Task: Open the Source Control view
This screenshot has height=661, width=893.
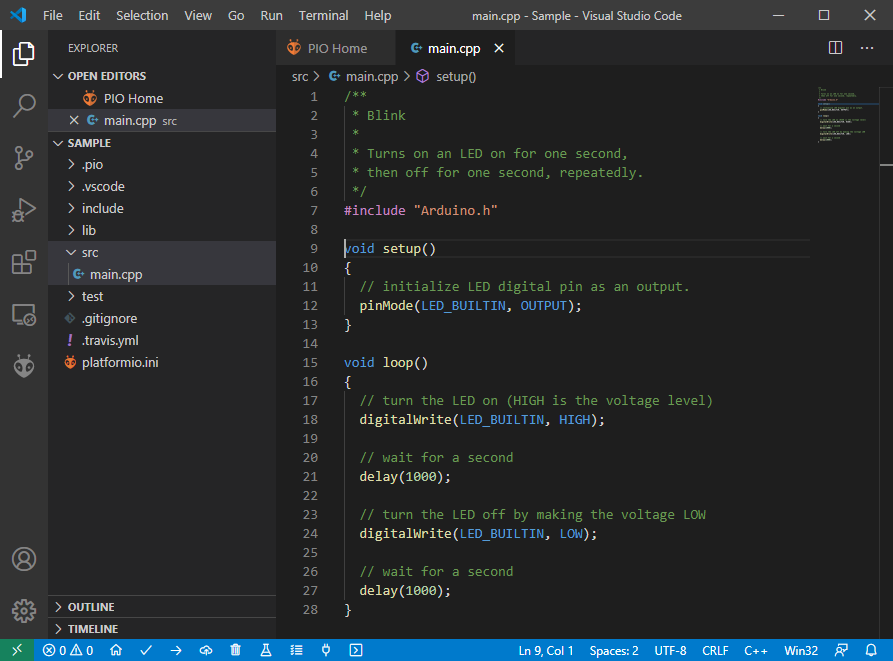Action: coord(23,158)
